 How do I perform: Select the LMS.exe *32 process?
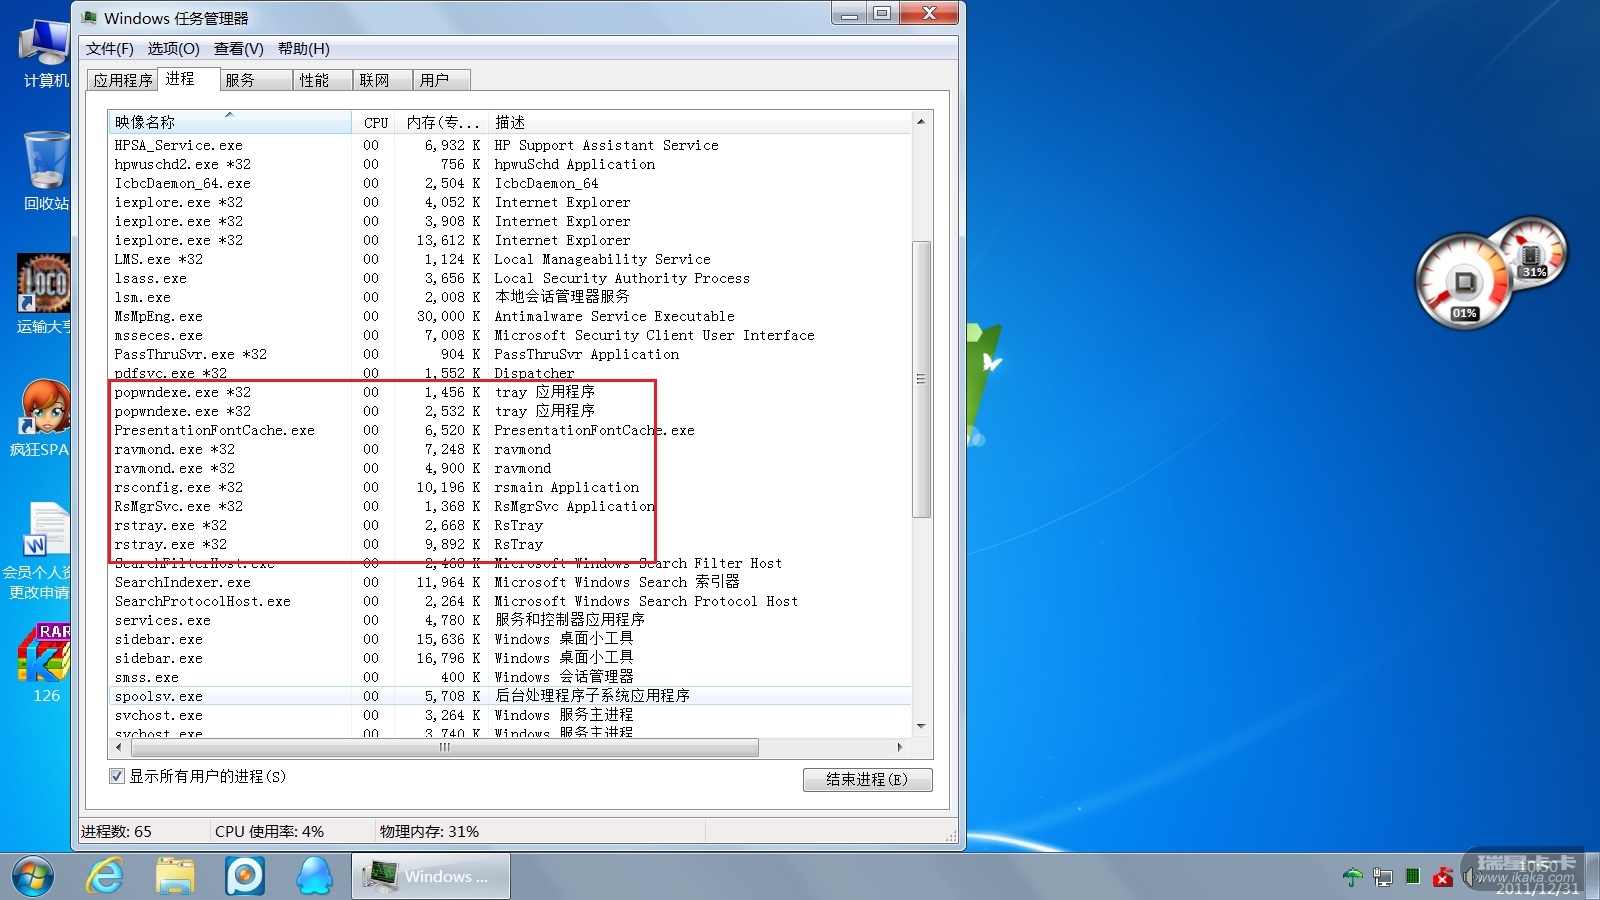click(510, 259)
